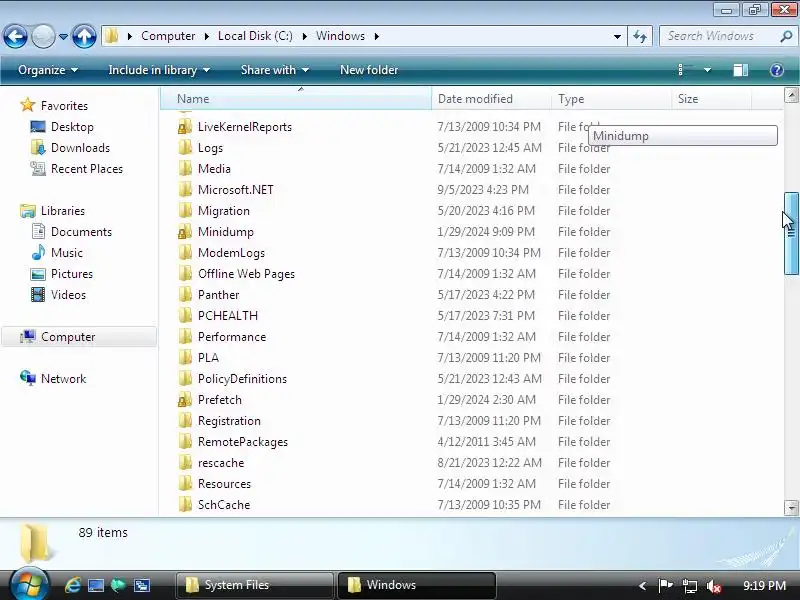Image resolution: width=800 pixels, height=600 pixels.
Task: Click the muted volume tray icon
Action: (714, 586)
